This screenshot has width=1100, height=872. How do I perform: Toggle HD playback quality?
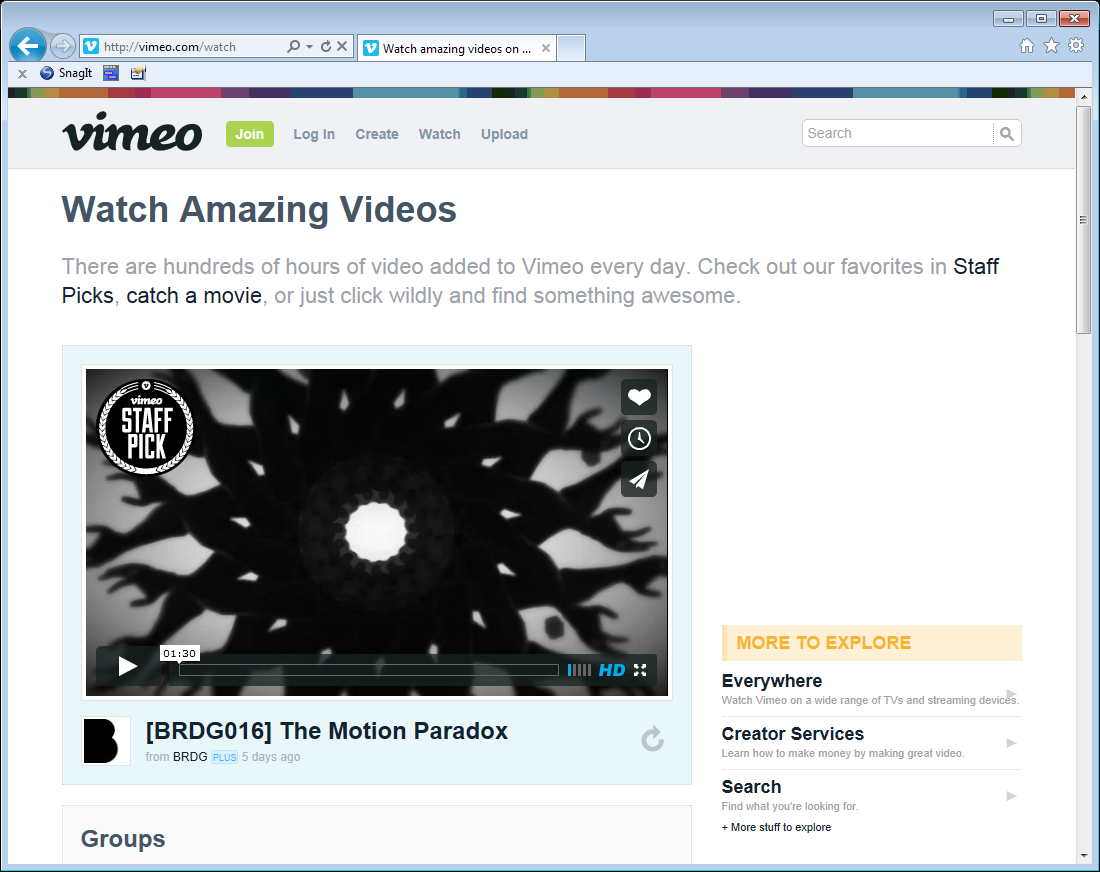coord(612,670)
